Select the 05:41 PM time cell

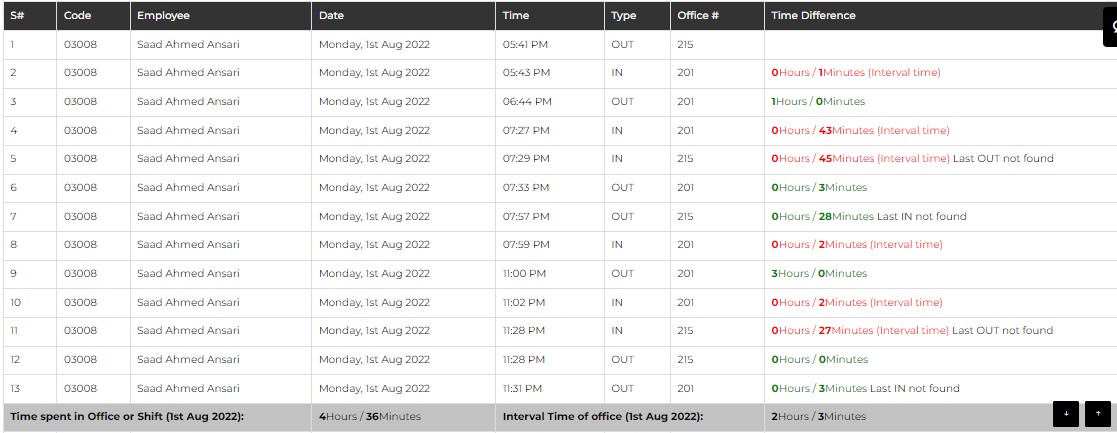pyautogui.click(x=525, y=45)
